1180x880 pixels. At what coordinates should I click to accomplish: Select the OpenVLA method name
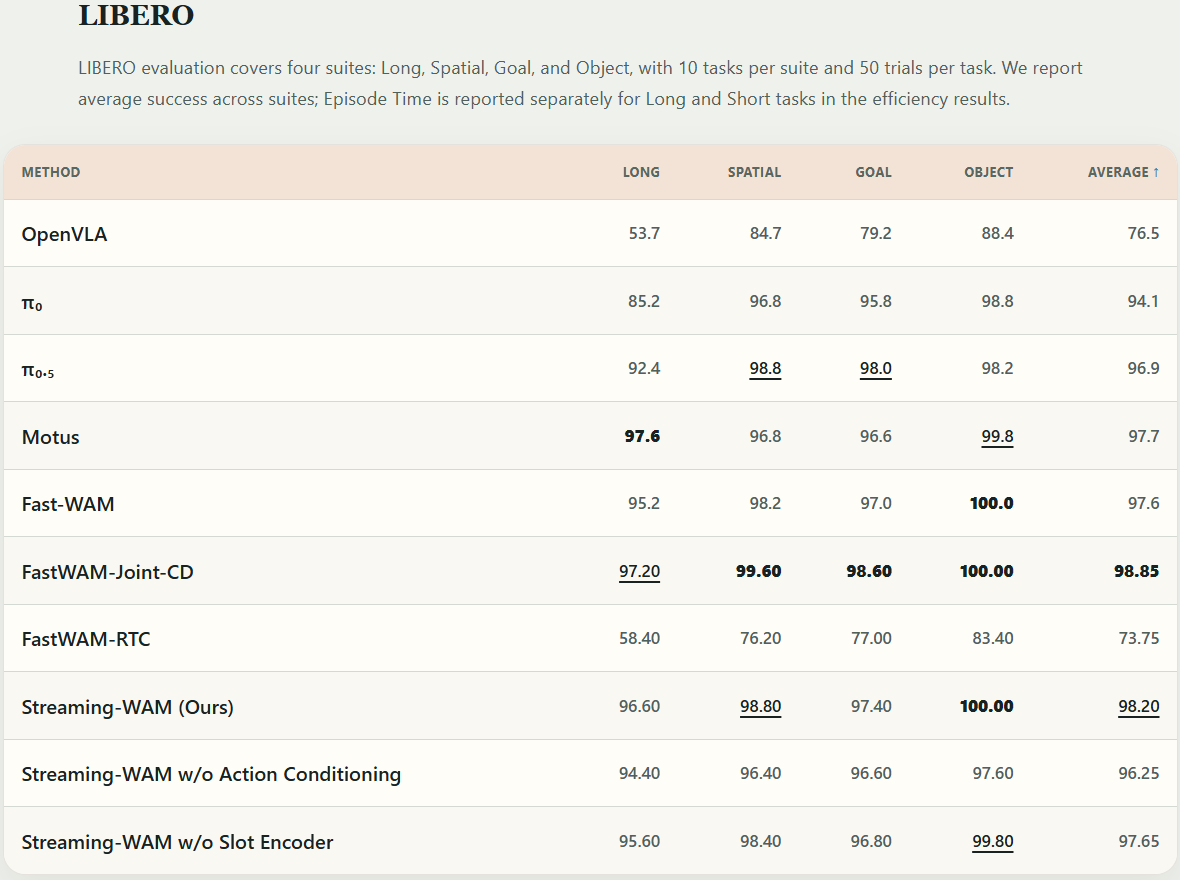tap(65, 234)
